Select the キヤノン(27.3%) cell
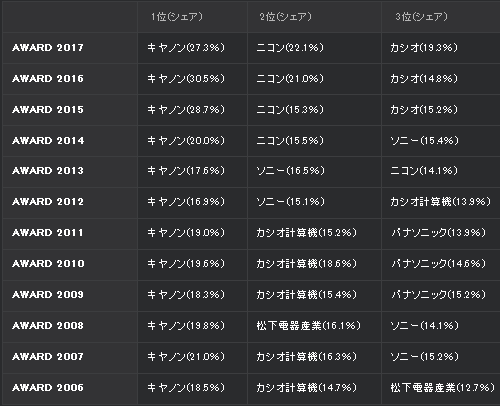This screenshot has width=500, height=406. (x=186, y=48)
